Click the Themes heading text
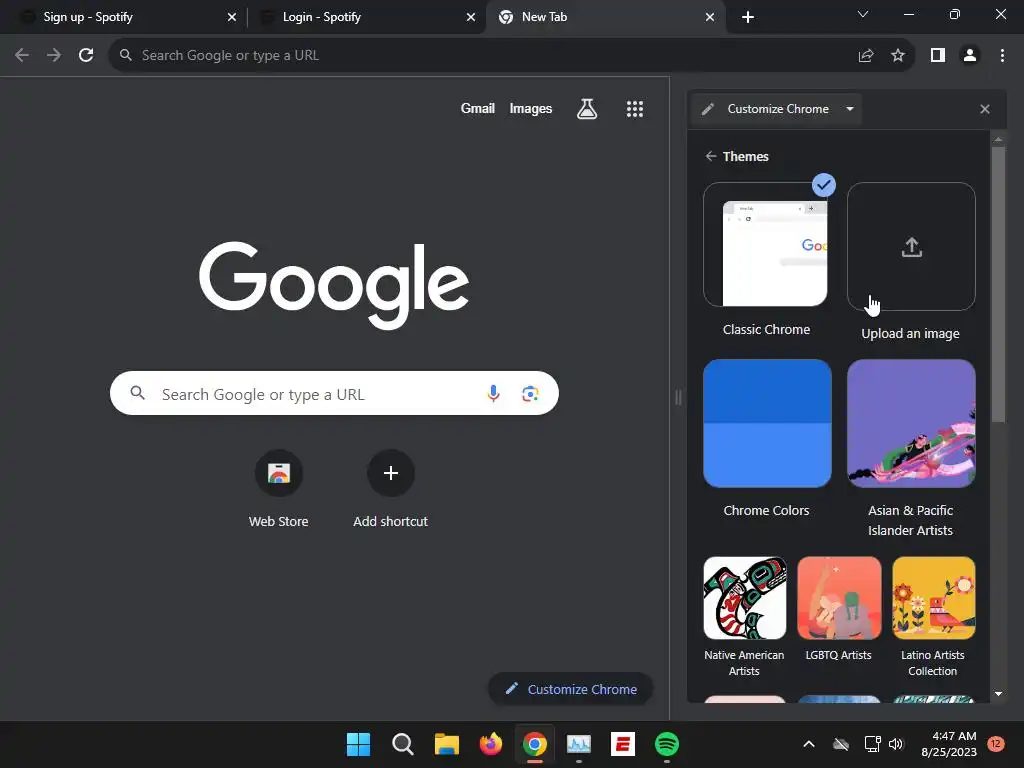 pyautogui.click(x=745, y=156)
